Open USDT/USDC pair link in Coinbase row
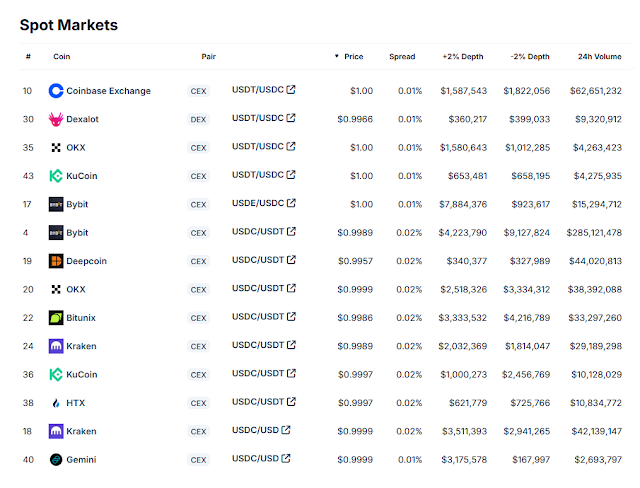This screenshot has height=488, width=640. (258, 90)
